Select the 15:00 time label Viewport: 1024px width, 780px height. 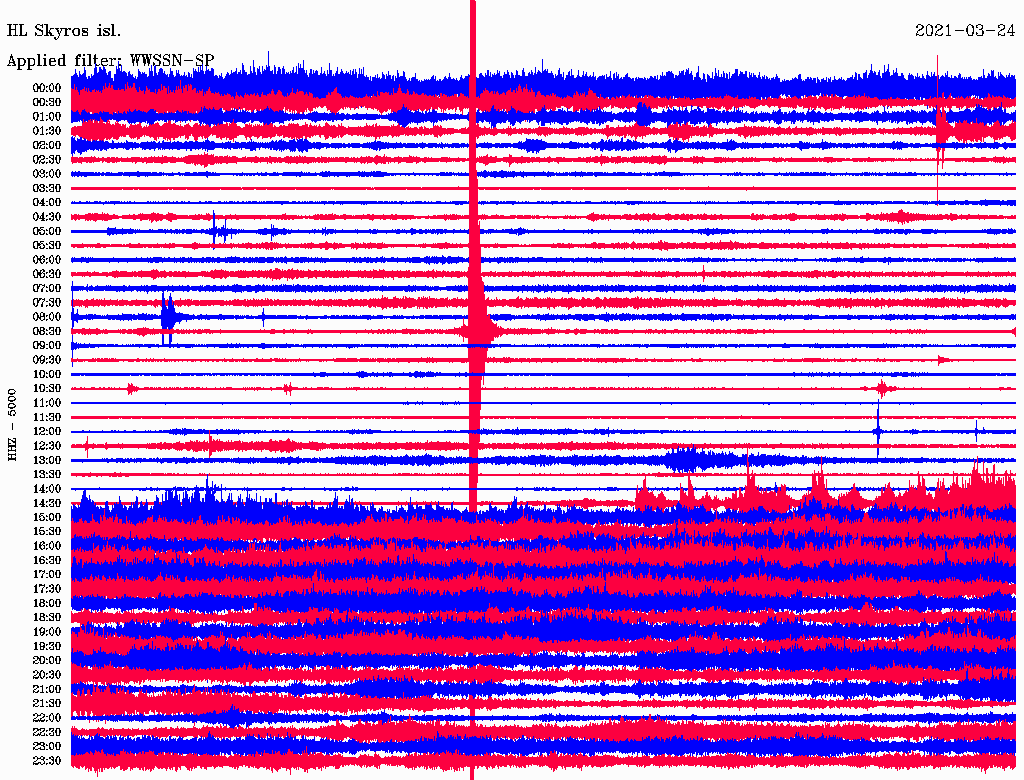(x=47, y=517)
